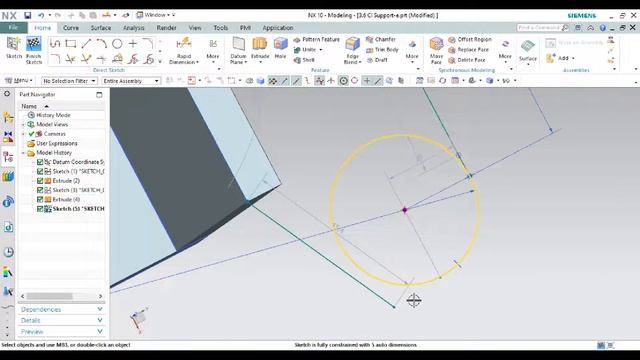The height and width of the screenshot is (360, 640).
Task: Open the History clock sidebar tab
Action: click(8, 252)
